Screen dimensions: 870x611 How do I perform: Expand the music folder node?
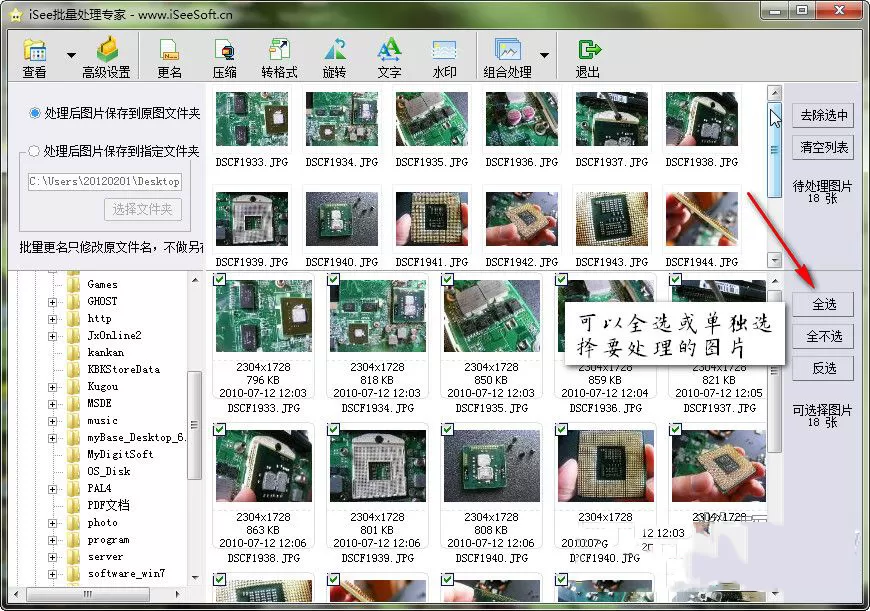(x=52, y=421)
